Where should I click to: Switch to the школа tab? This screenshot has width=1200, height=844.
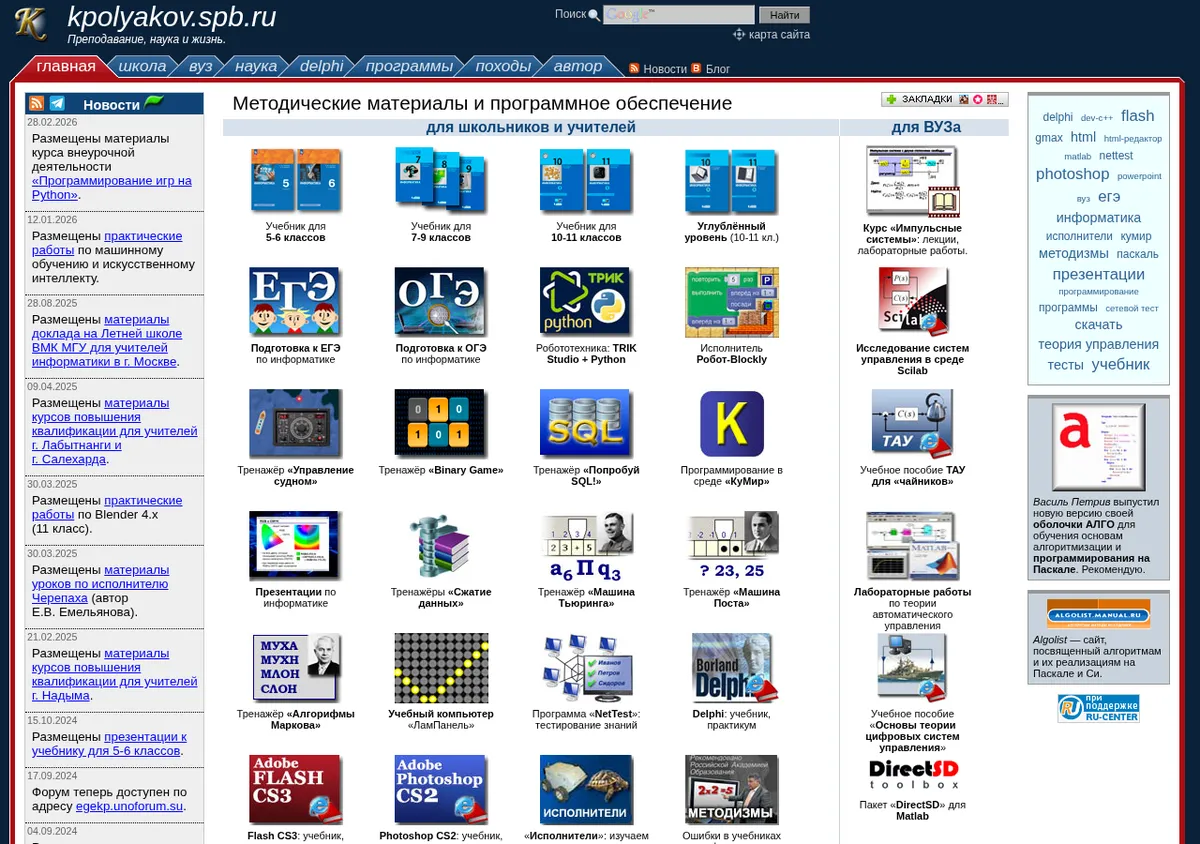pyautogui.click(x=142, y=66)
